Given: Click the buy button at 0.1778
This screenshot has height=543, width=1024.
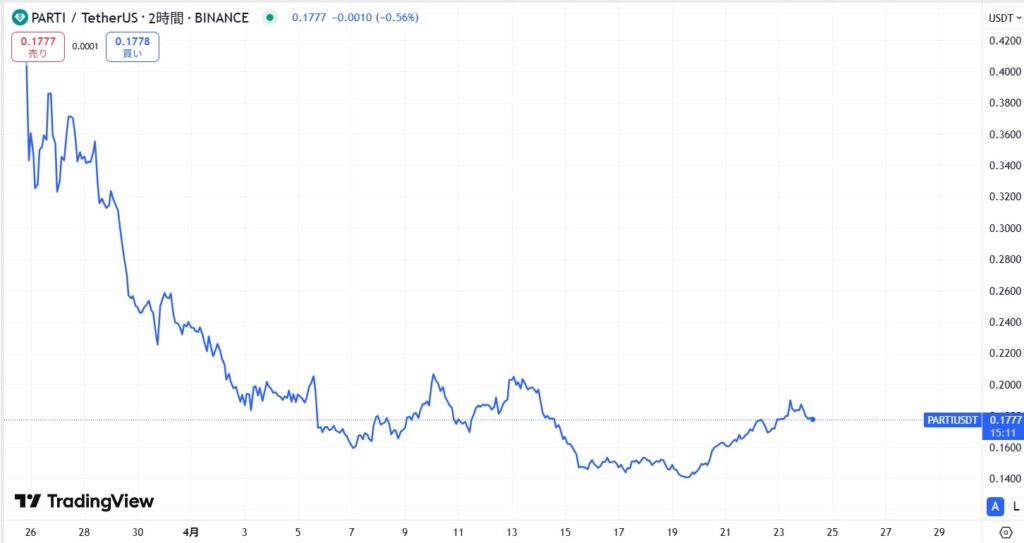Looking at the screenshot, I should (133, 47).
